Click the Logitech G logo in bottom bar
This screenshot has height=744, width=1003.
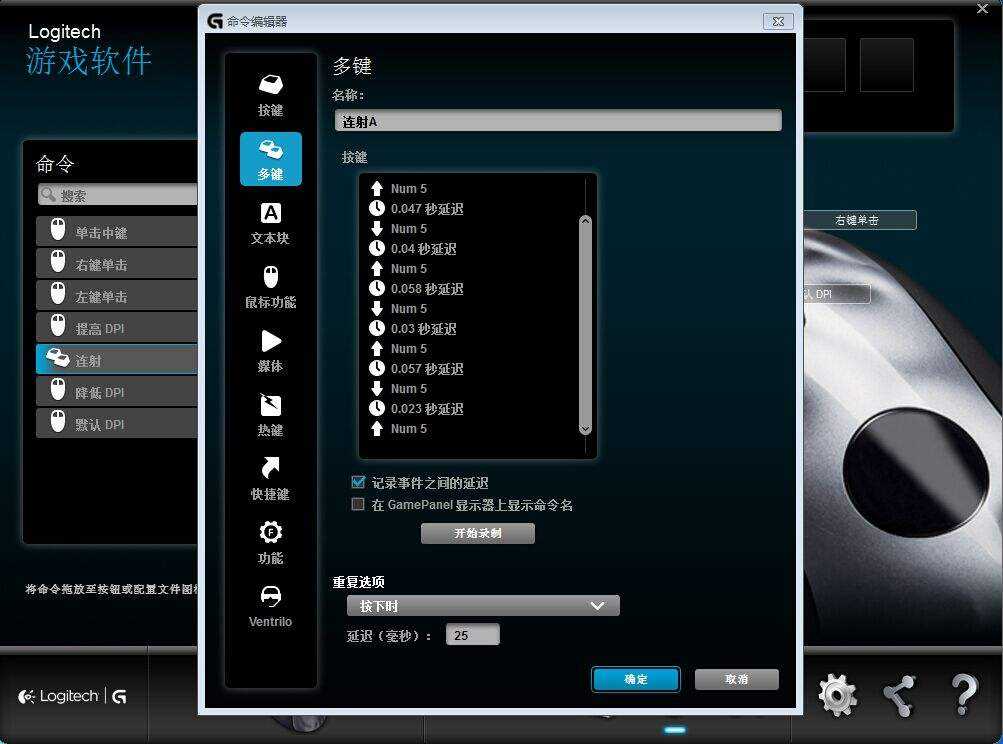coord(72,696)
